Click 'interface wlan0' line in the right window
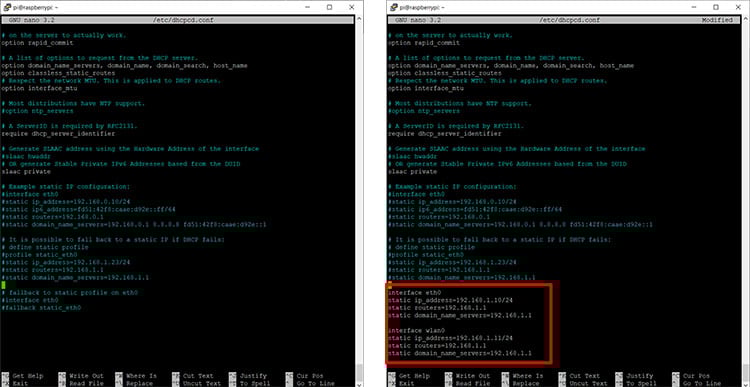Screen dimensions: 750x387 point(416,331)
